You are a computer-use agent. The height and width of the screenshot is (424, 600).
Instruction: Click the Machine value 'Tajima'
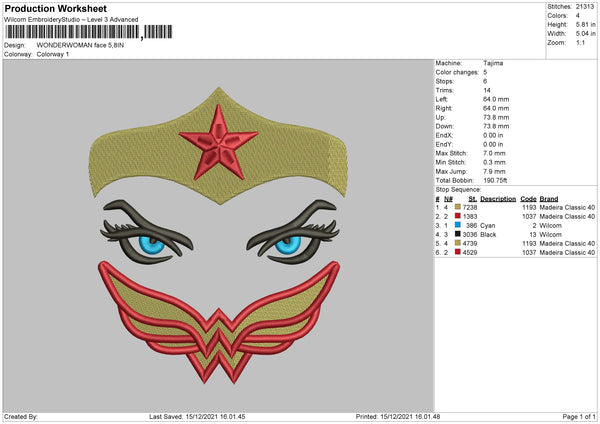[493, 63]
